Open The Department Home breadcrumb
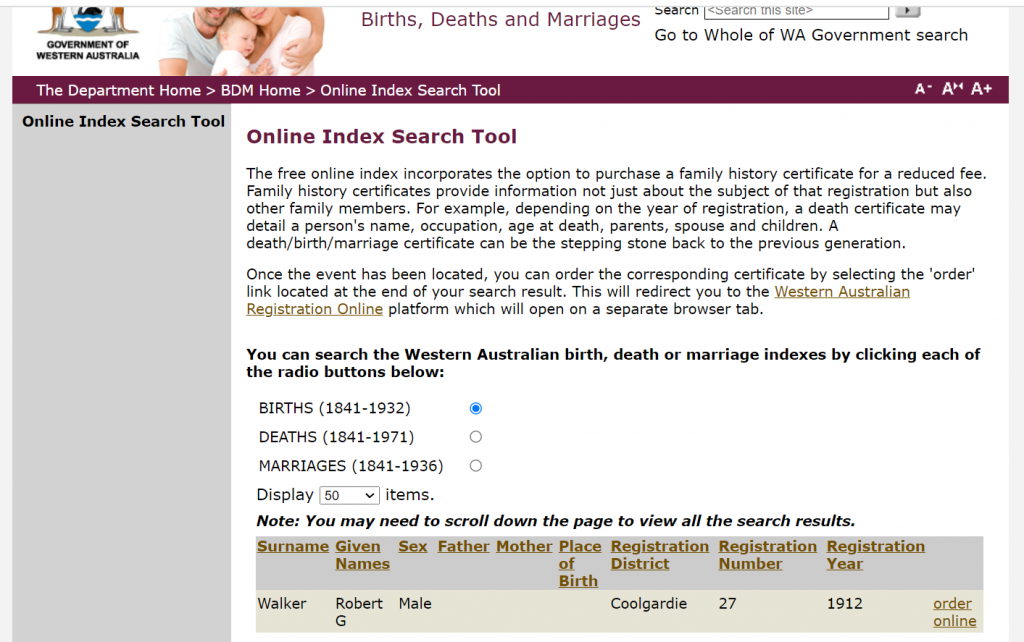Viewport: 1024px width, 642px height. 118,90
